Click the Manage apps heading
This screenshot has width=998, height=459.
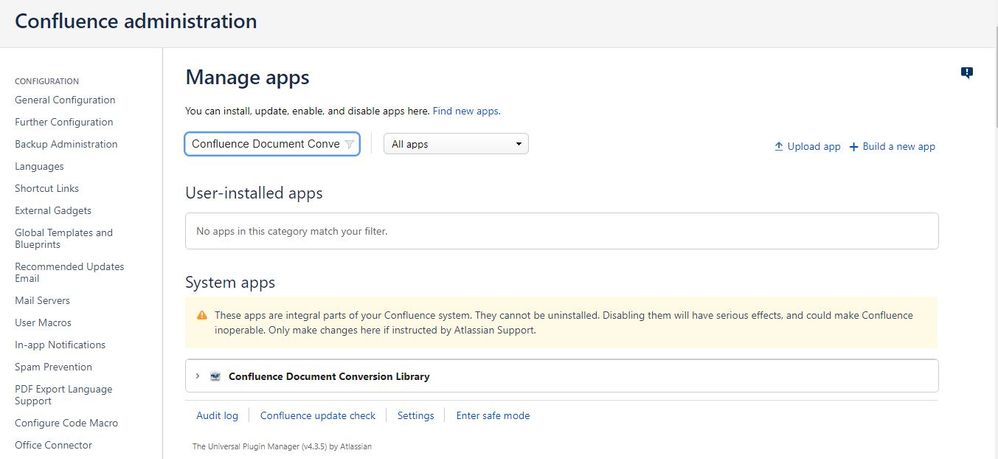247,78
